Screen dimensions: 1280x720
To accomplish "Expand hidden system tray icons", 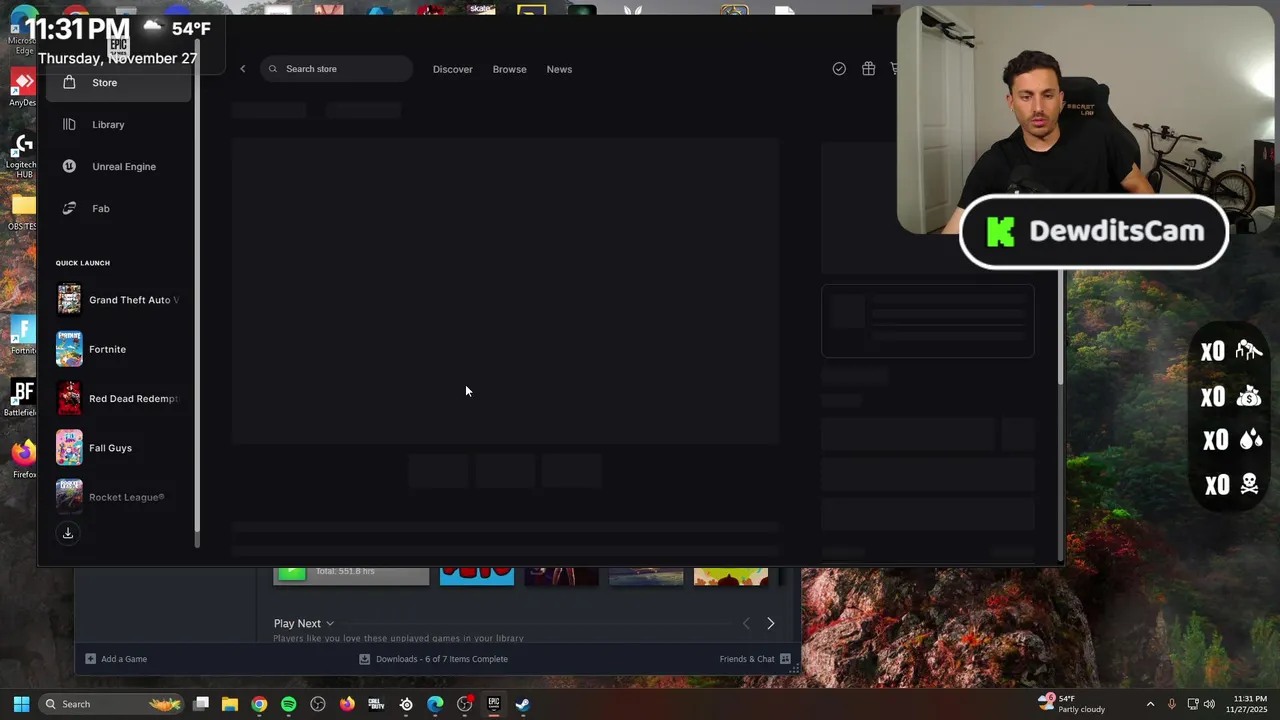I will [1150, 704].
